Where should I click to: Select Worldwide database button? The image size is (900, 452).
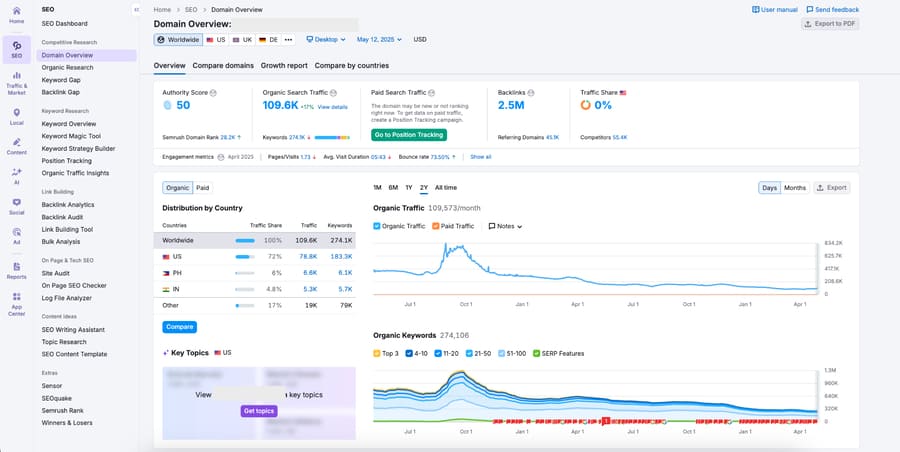(x=179, y=40)
